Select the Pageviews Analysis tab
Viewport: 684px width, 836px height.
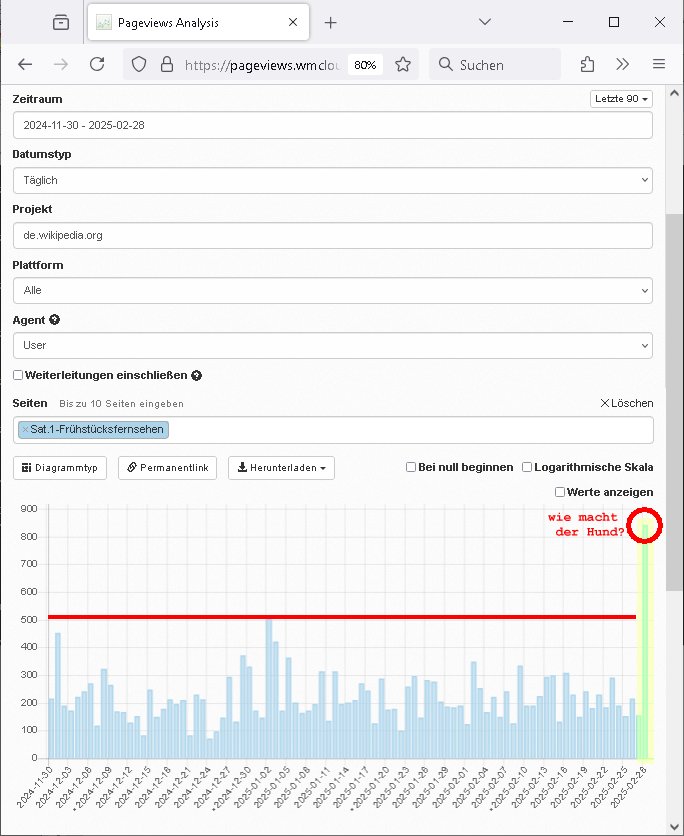(x=198, y=22)
